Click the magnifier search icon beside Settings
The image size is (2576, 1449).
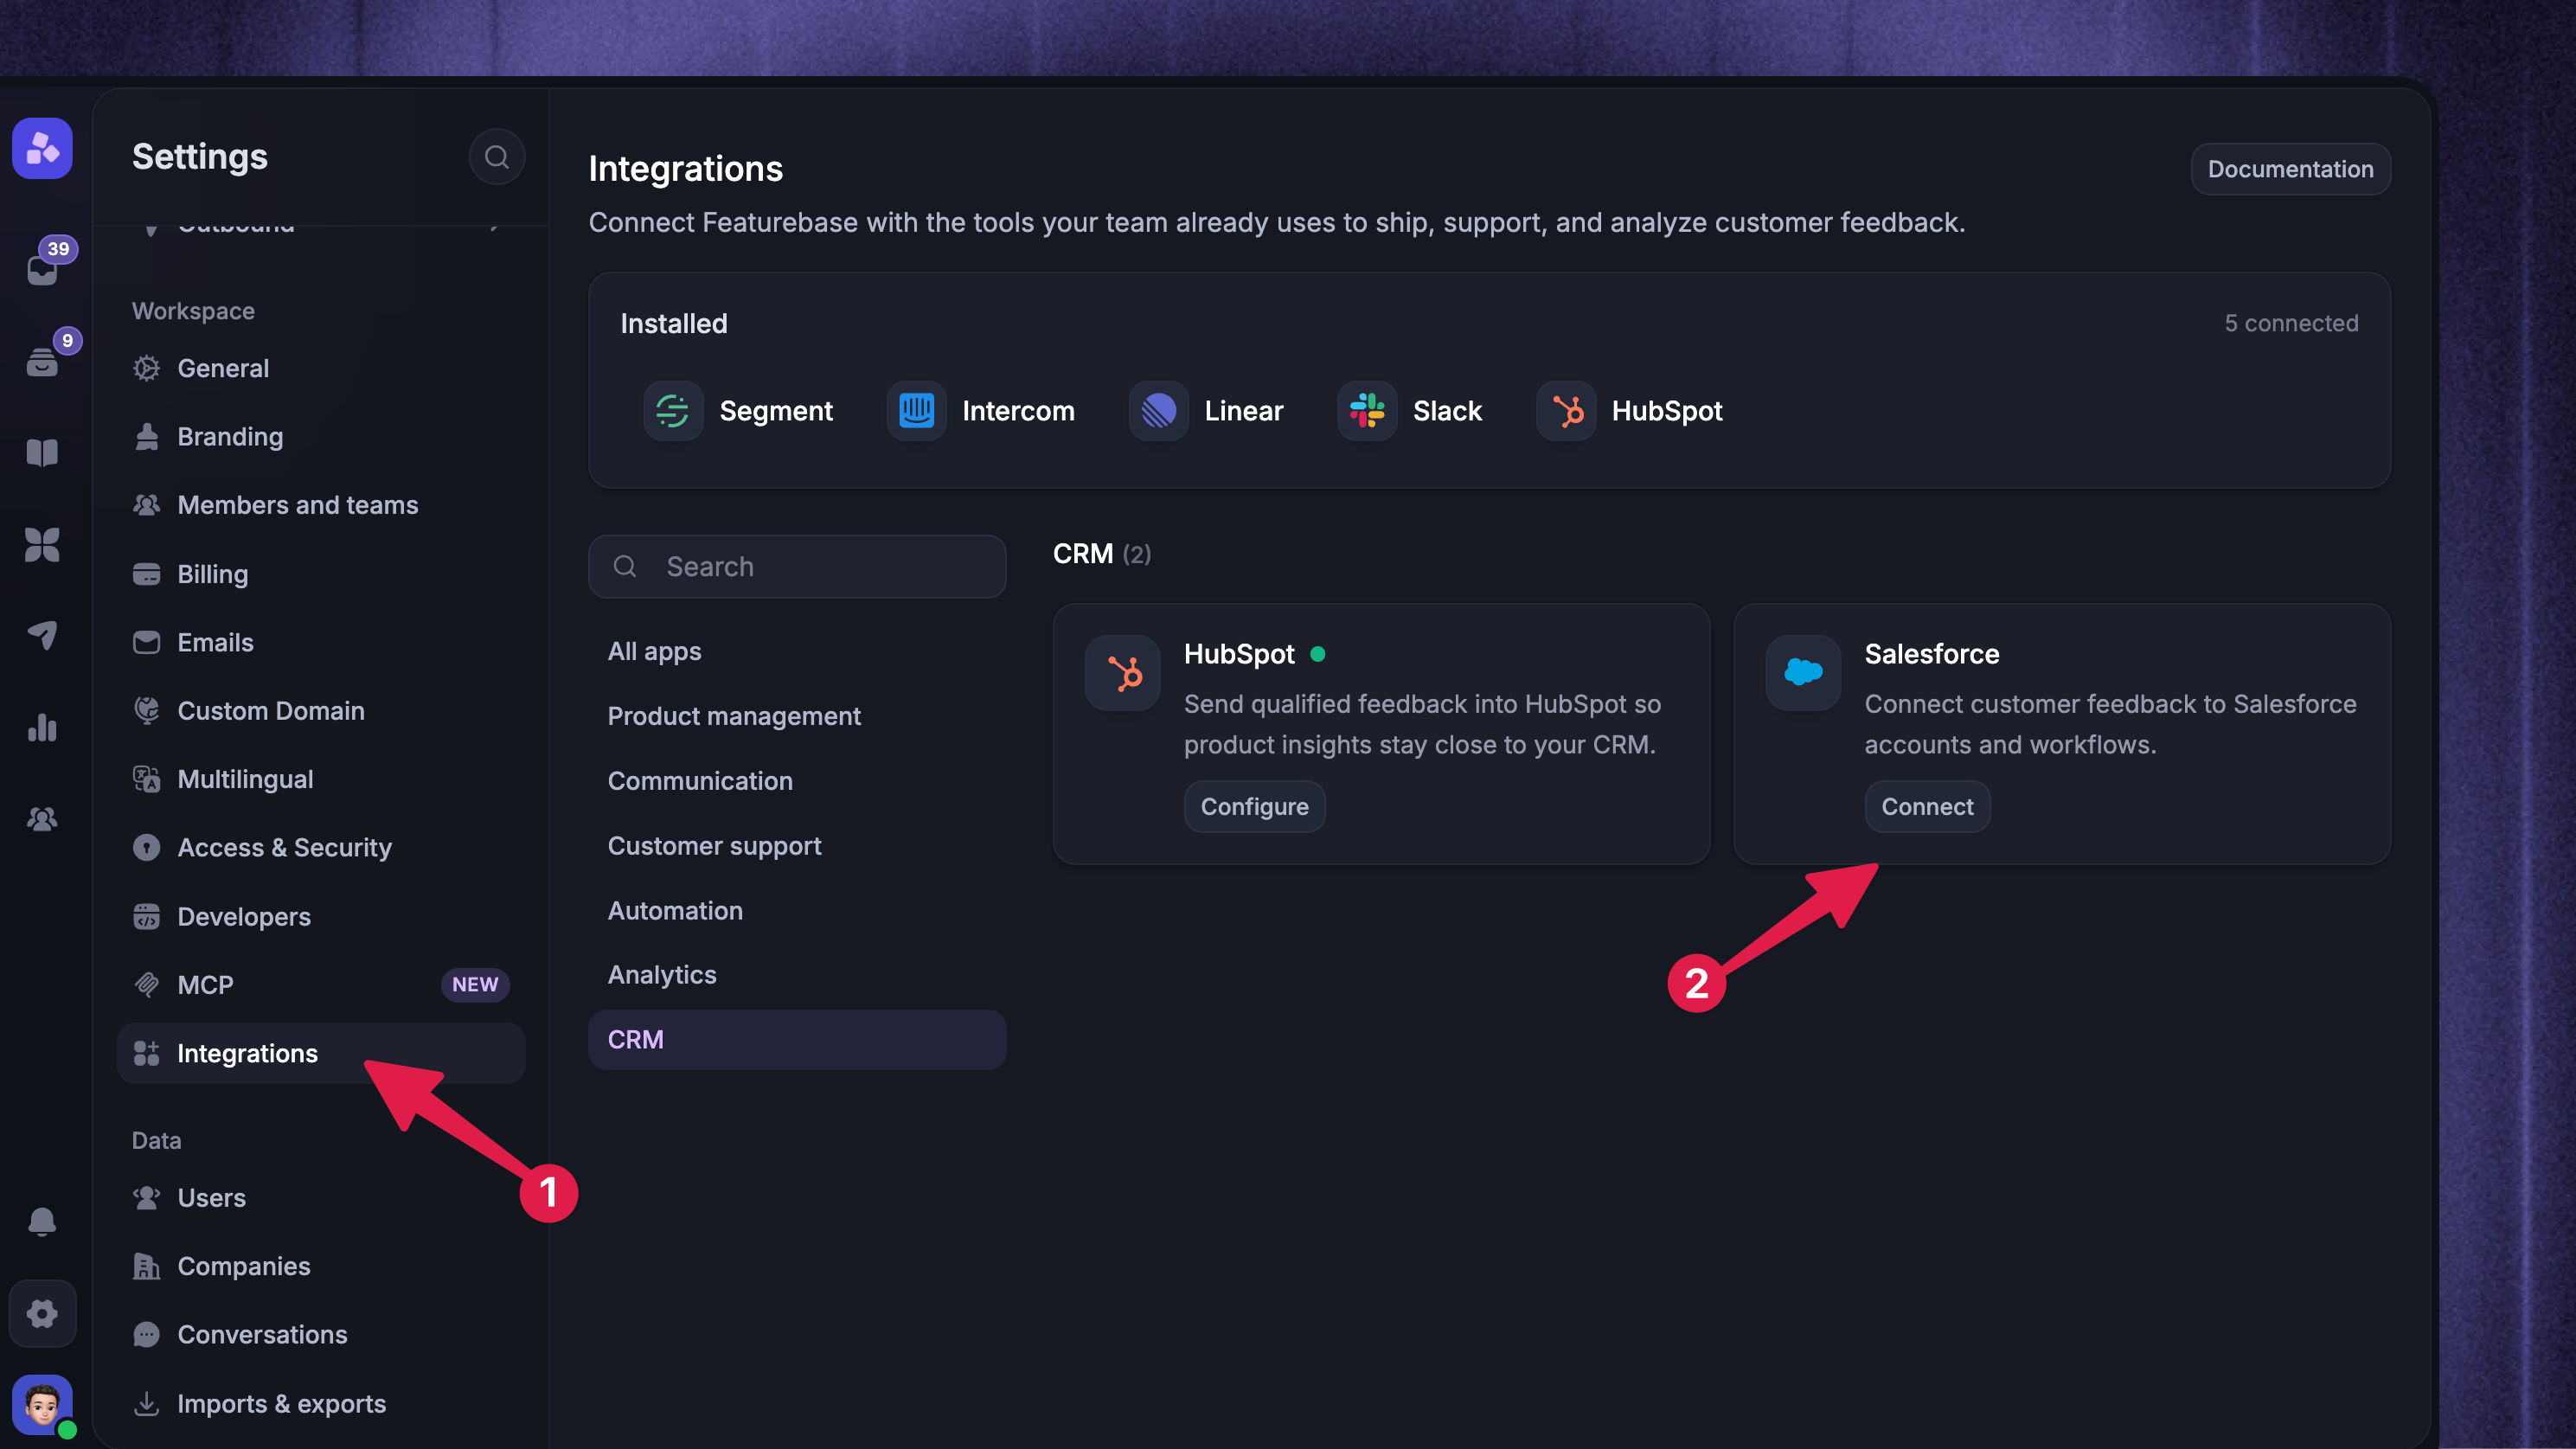[x=497, y=157]
